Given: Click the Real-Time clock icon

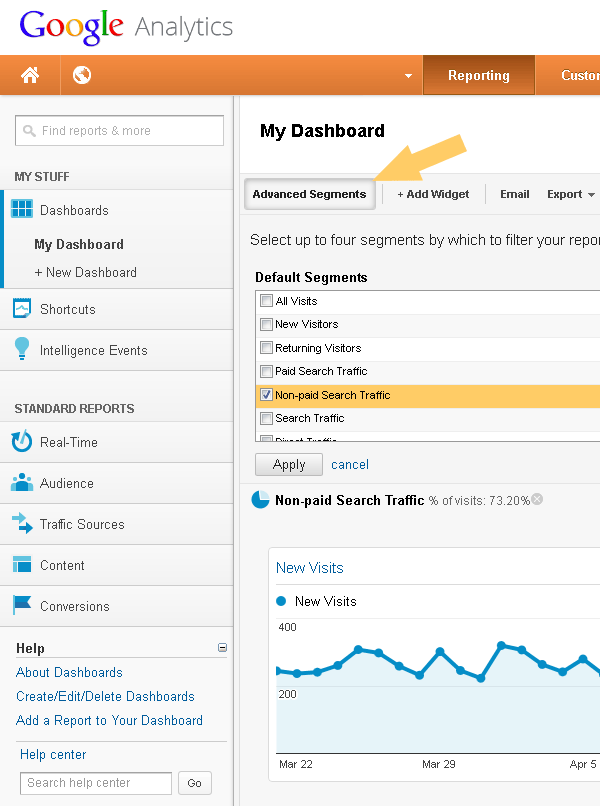Looking at the screenshot, I should 22,442.
